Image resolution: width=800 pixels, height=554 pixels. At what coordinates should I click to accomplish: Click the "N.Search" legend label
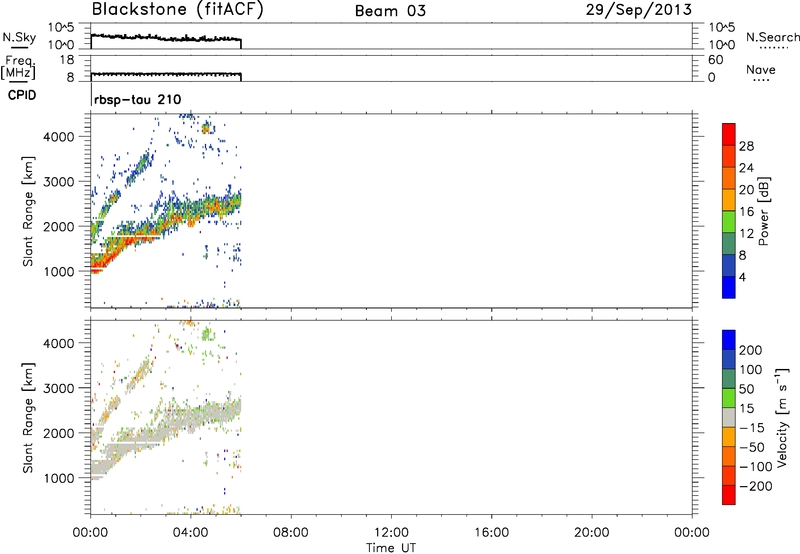pos(772,37)
